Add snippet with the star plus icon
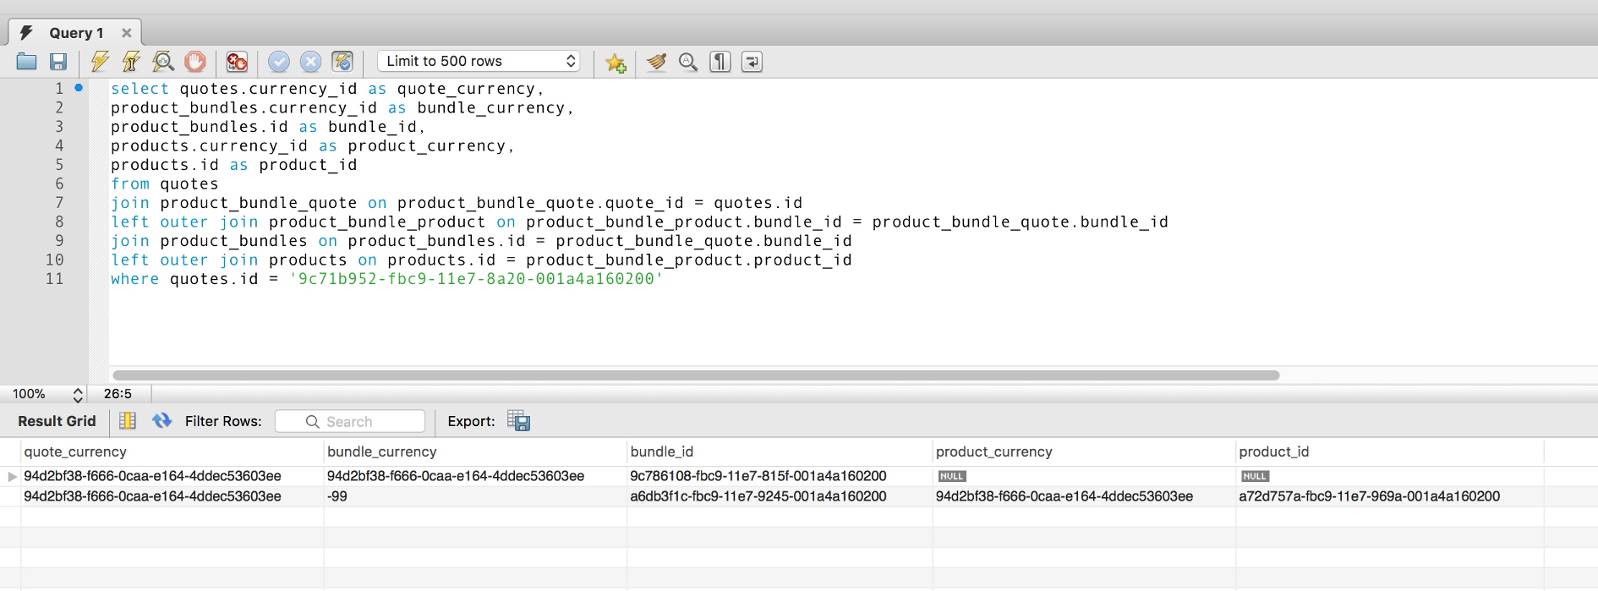The width and height of the screenshot is (1598, 591). 616,63
